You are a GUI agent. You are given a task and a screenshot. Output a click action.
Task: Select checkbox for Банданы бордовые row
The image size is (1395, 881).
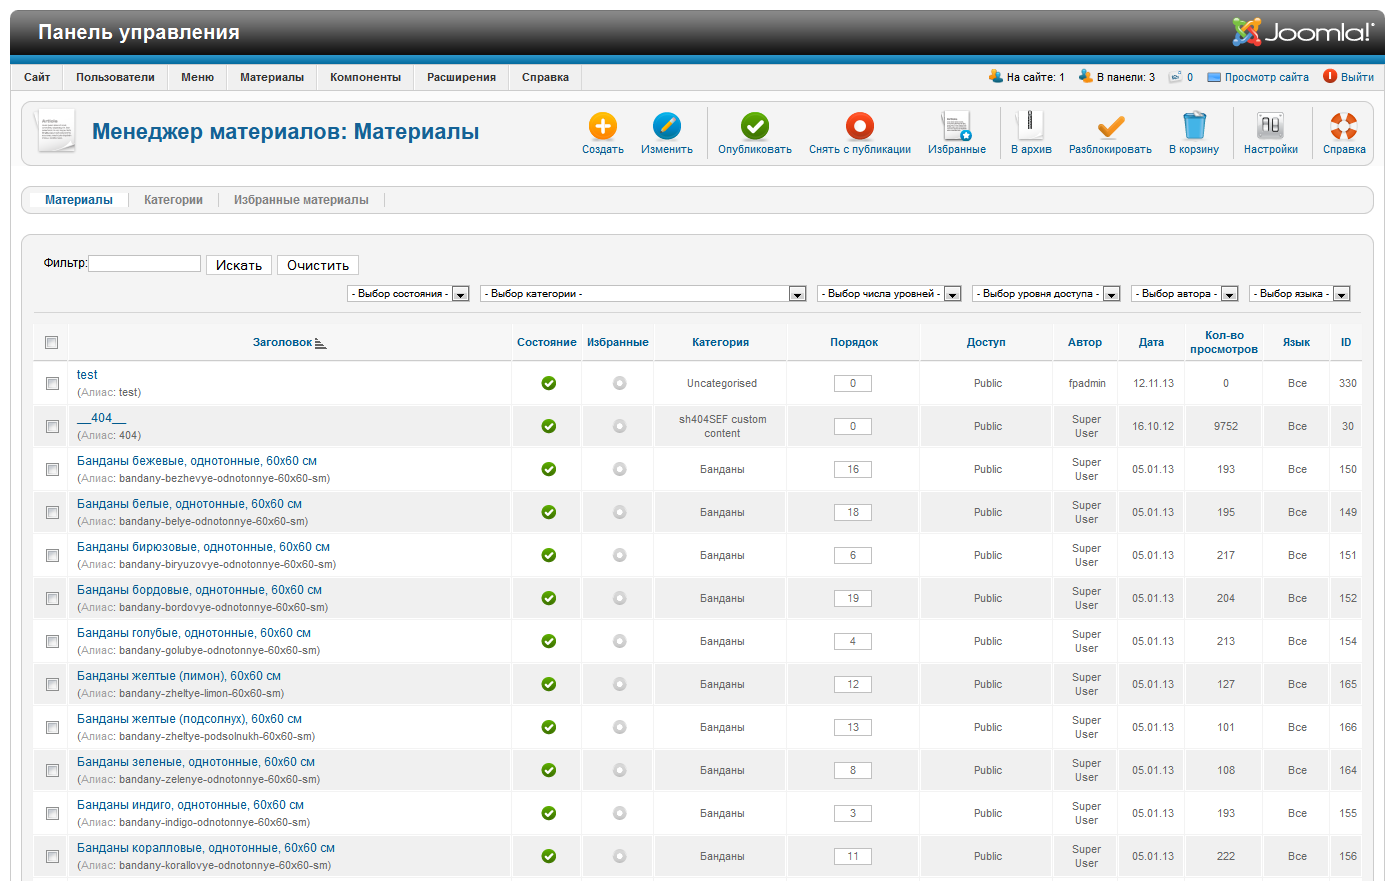52,598
